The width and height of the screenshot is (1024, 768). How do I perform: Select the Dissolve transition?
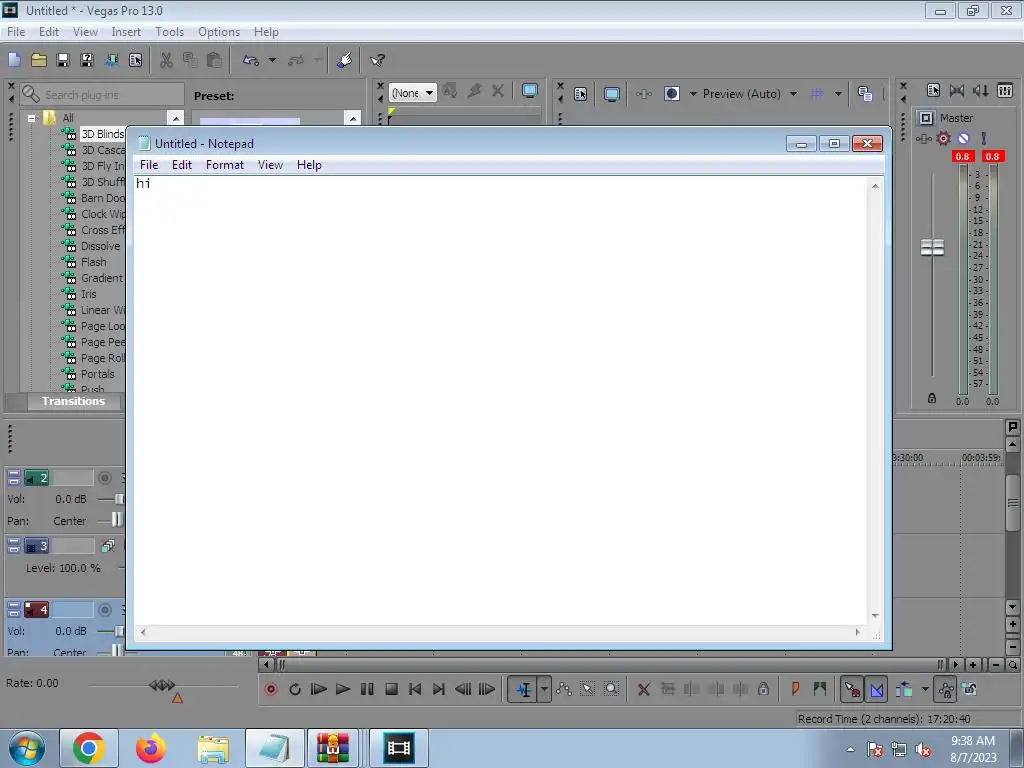[x=101, y=246]
